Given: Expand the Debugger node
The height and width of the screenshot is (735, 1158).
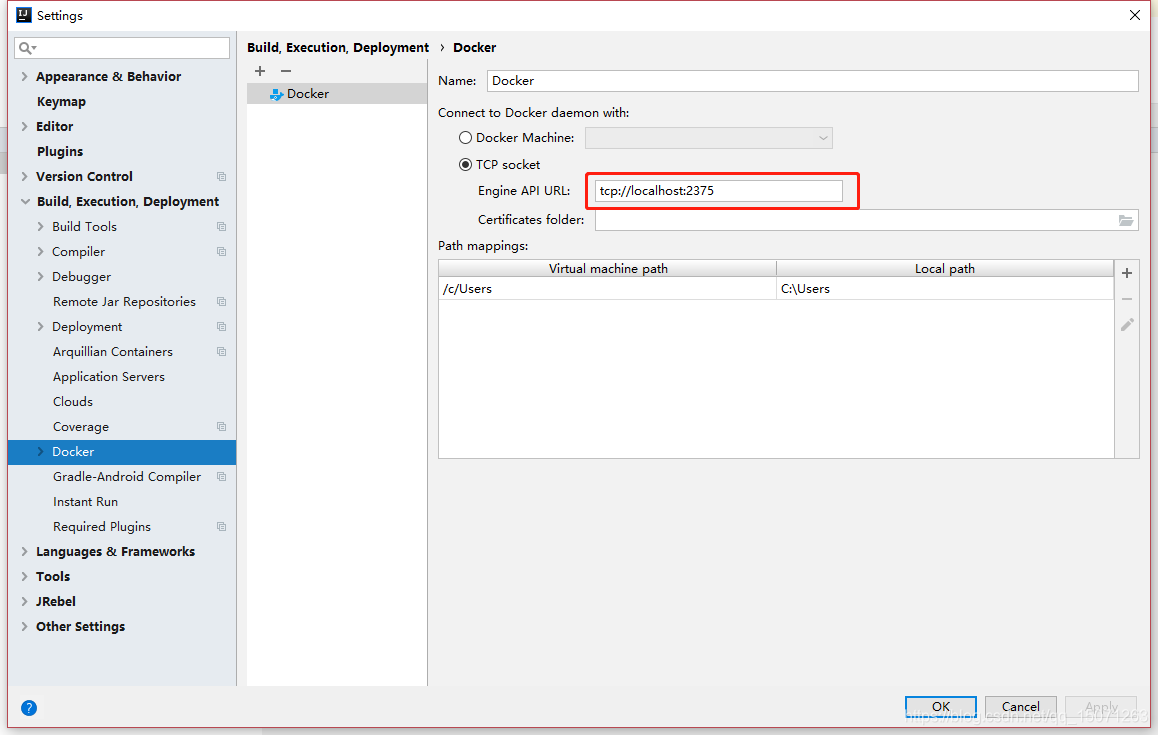Looking at the screenshot, I should [x=41, y=277].
